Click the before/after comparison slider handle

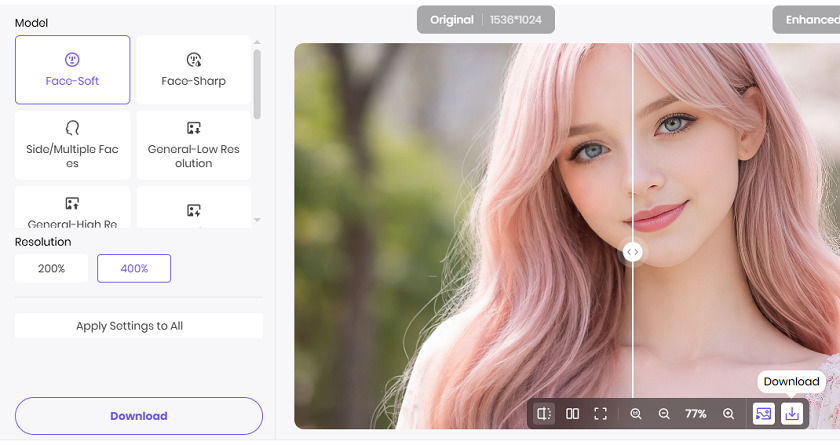[x=633, y=253]
